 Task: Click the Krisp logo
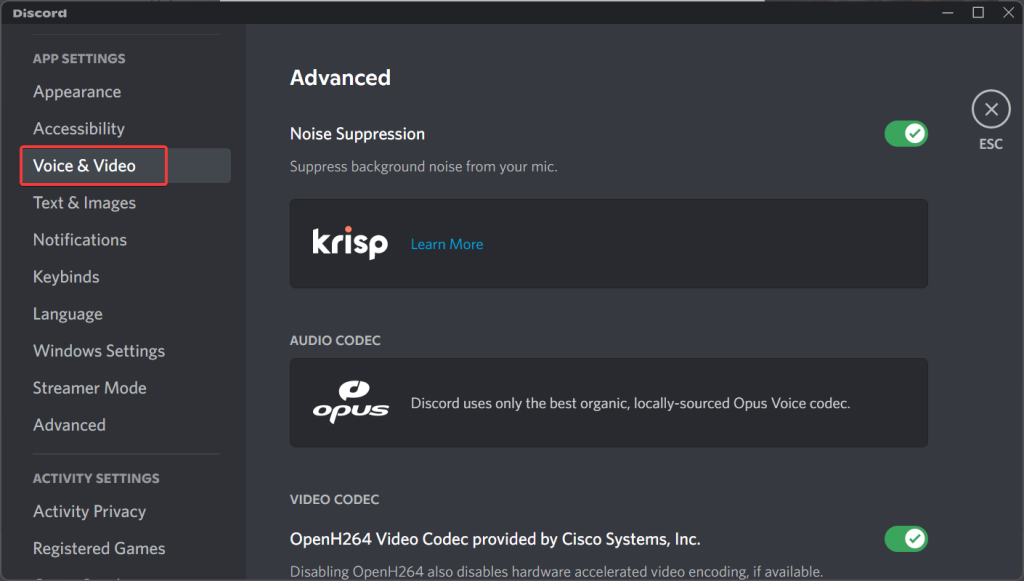click(x=350, y=243)
